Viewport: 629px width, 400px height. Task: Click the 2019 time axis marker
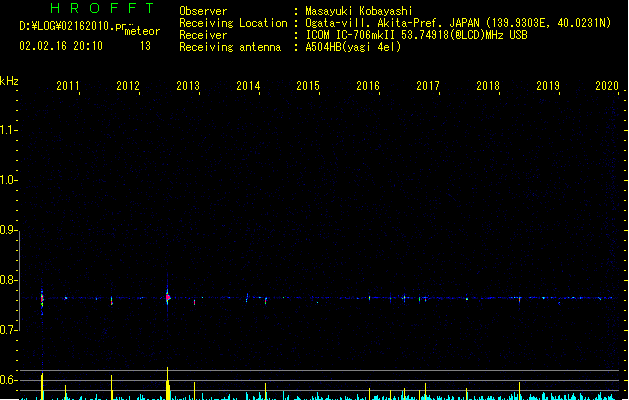548,86
